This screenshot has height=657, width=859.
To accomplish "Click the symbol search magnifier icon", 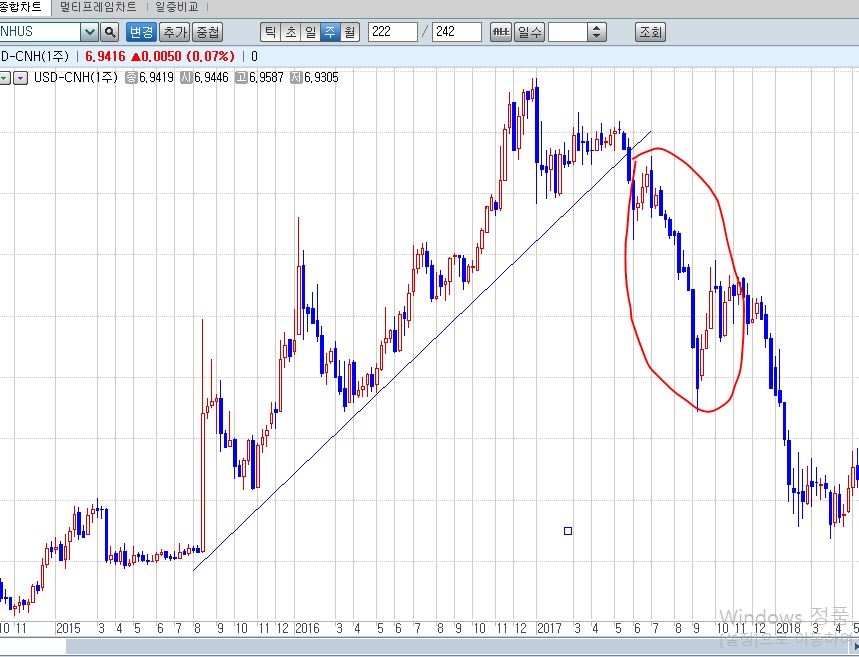I will [x=110, y=32].
